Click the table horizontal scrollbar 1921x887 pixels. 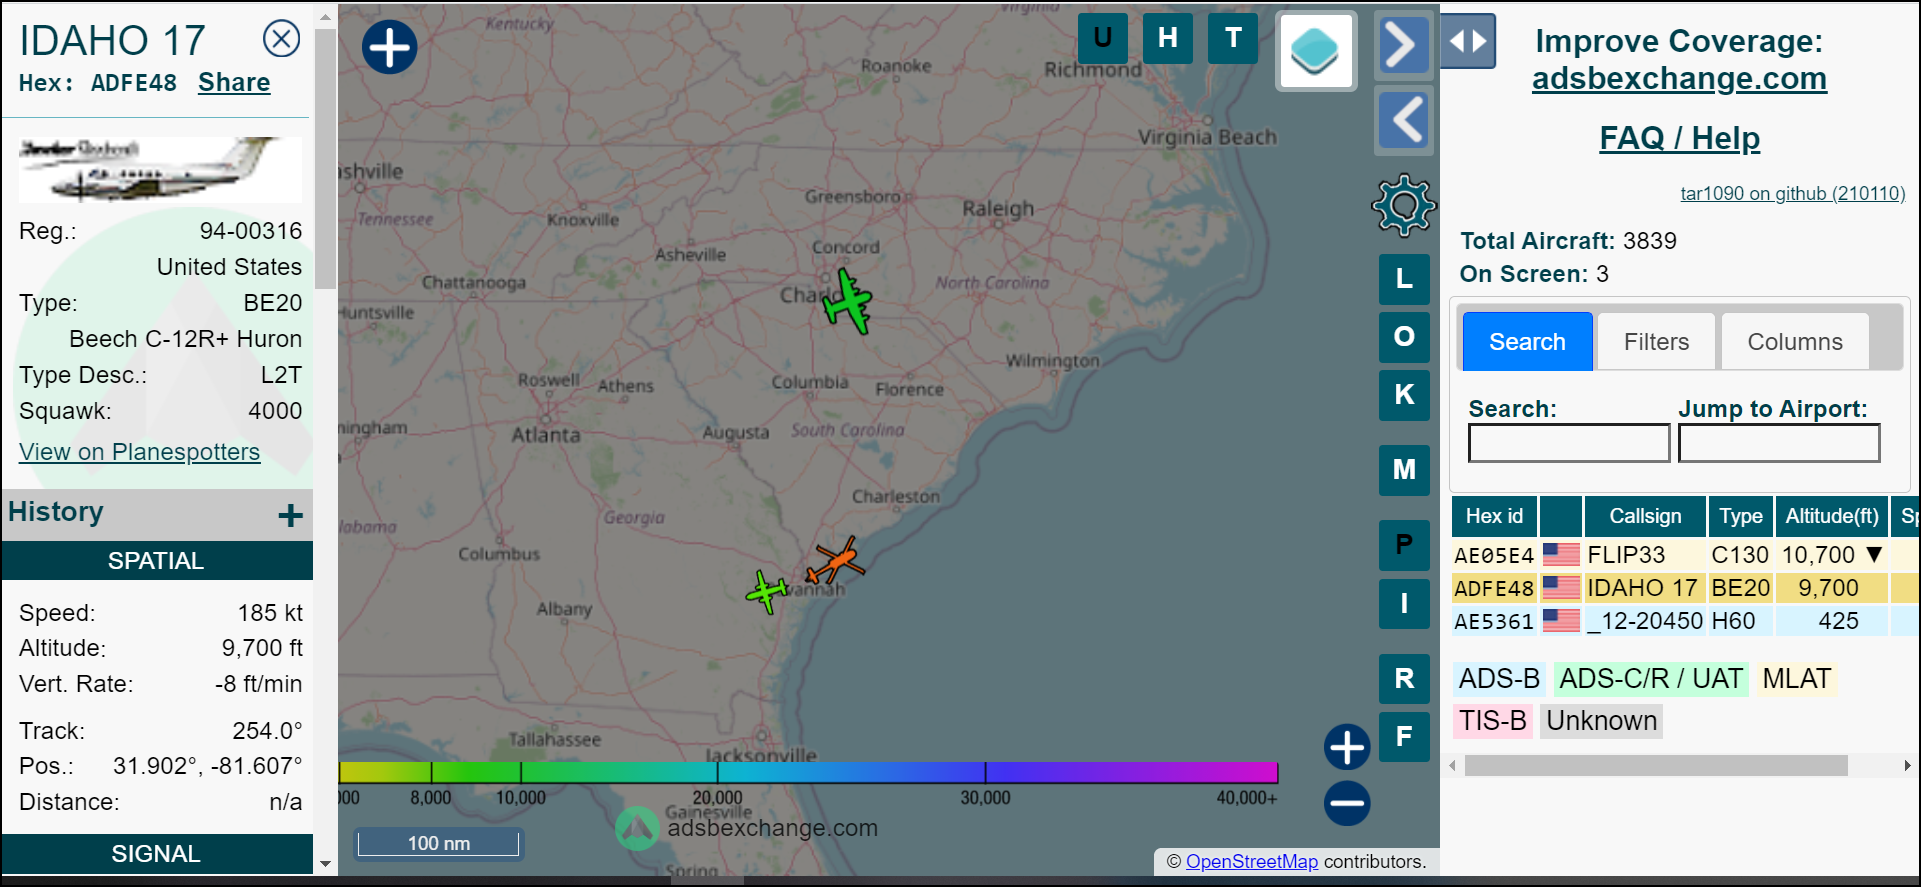(x=1656, y=766)
